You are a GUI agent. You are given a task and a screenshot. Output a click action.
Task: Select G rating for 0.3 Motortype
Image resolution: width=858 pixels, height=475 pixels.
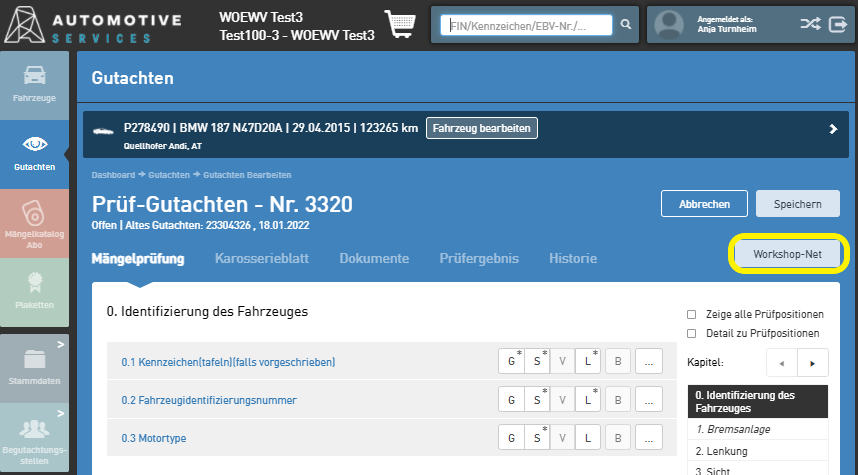[x=512, y=438]
